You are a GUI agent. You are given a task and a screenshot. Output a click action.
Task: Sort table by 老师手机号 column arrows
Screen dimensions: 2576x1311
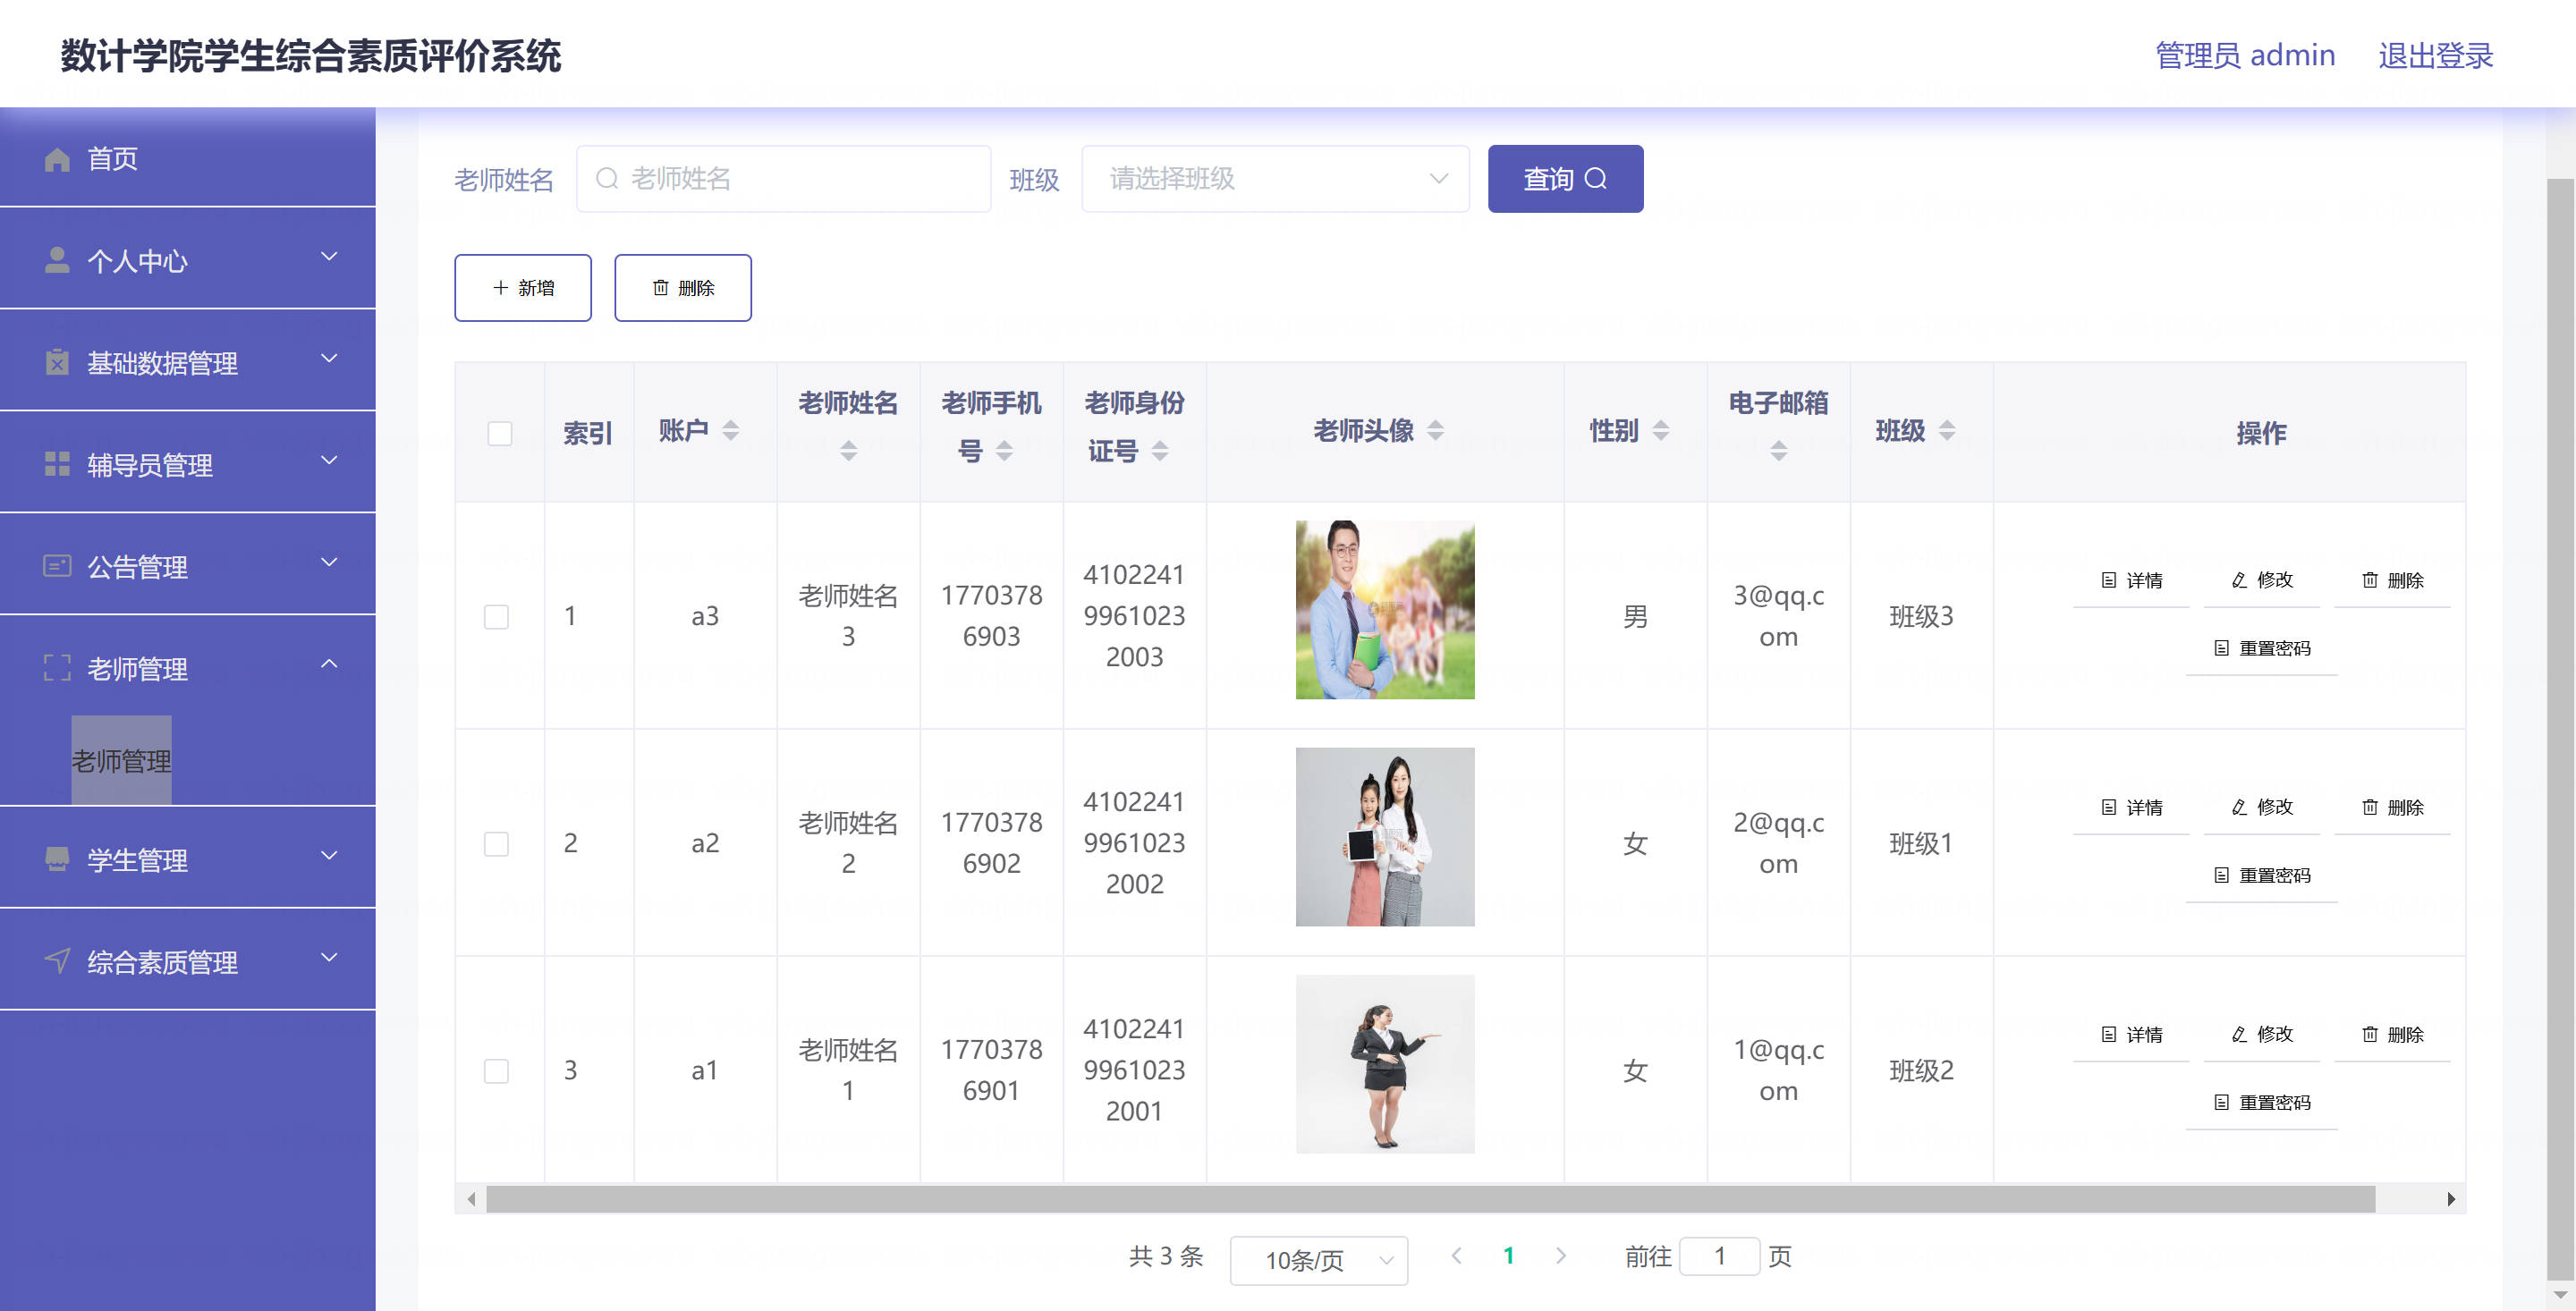pos(1004,452)
